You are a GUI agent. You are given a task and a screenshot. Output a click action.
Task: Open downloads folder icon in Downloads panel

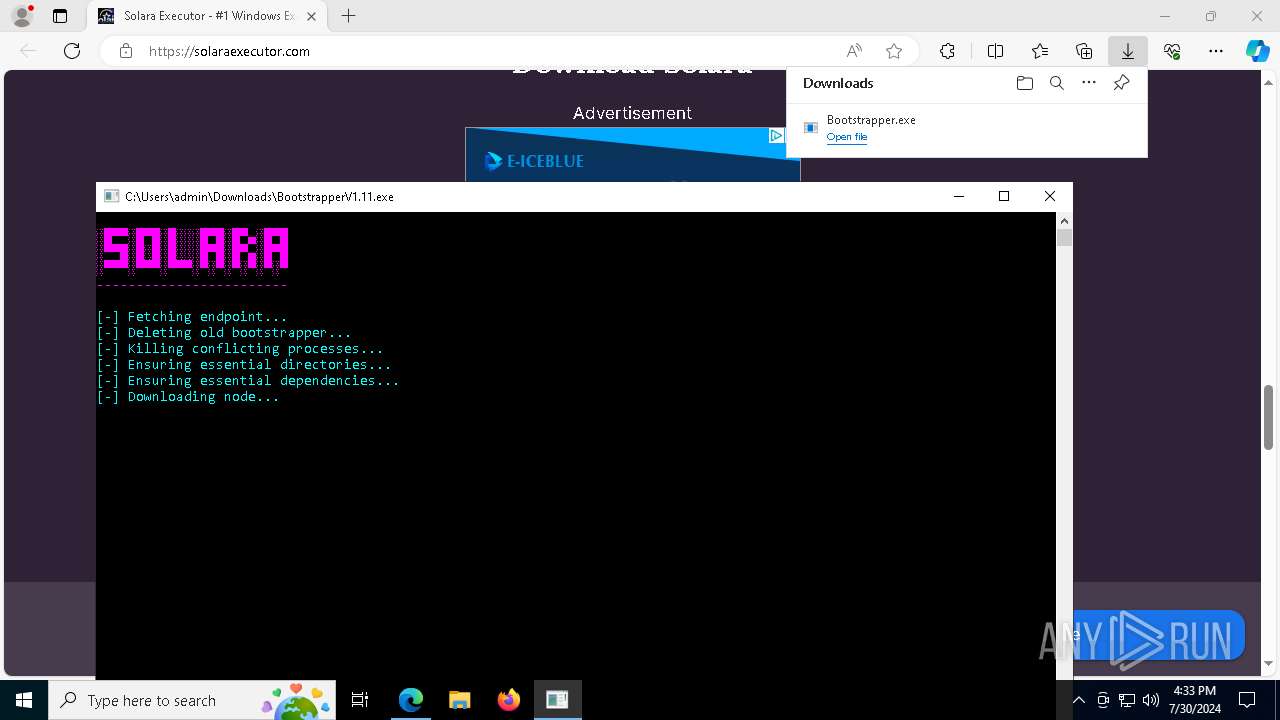(x=1024, y=83)
